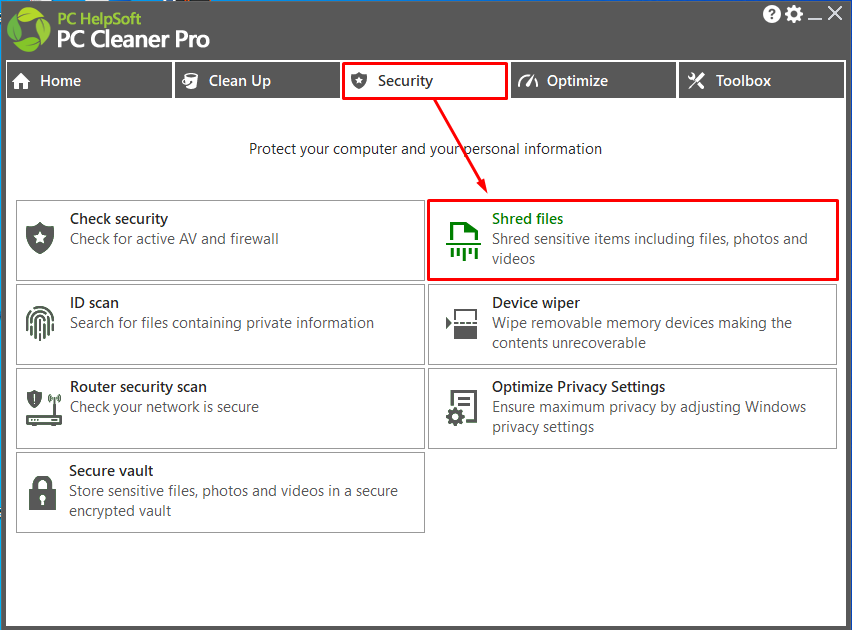Click the PC HelpSoft brand text
Screen dimensions: 852x630
click(99, 19)
